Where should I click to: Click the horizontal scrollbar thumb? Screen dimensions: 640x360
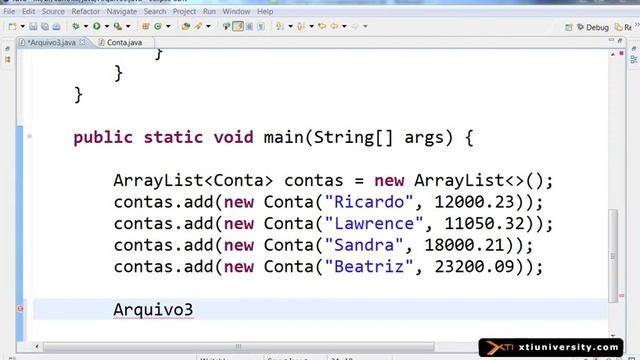(x=238, y=347)
